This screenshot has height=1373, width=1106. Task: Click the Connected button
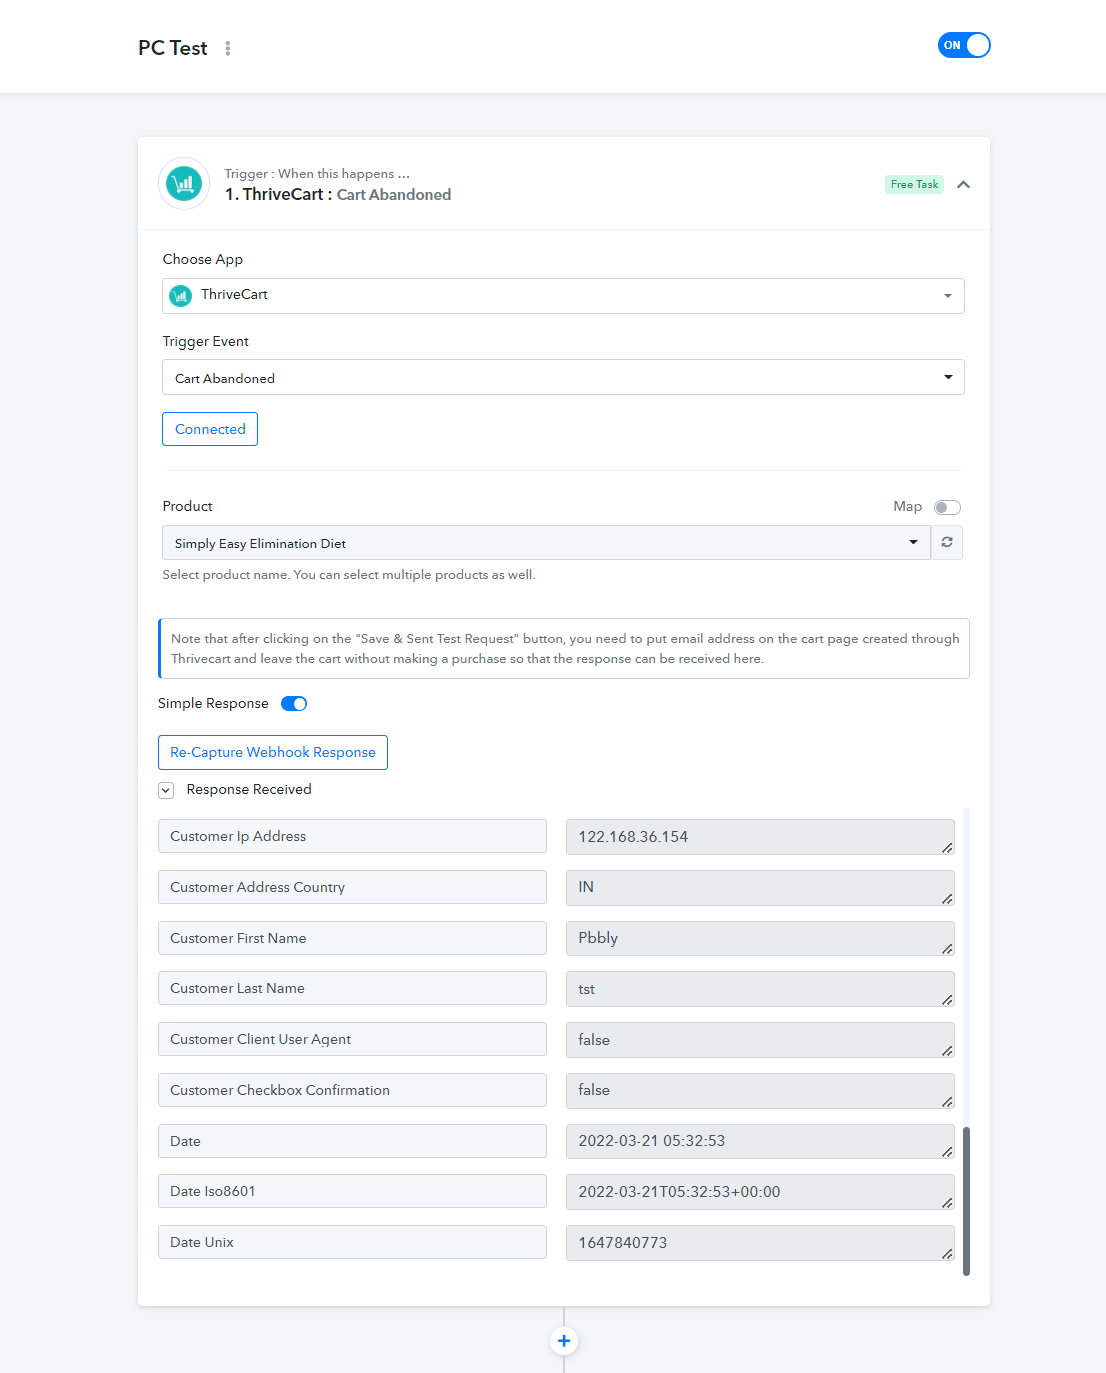pos(210,429)
